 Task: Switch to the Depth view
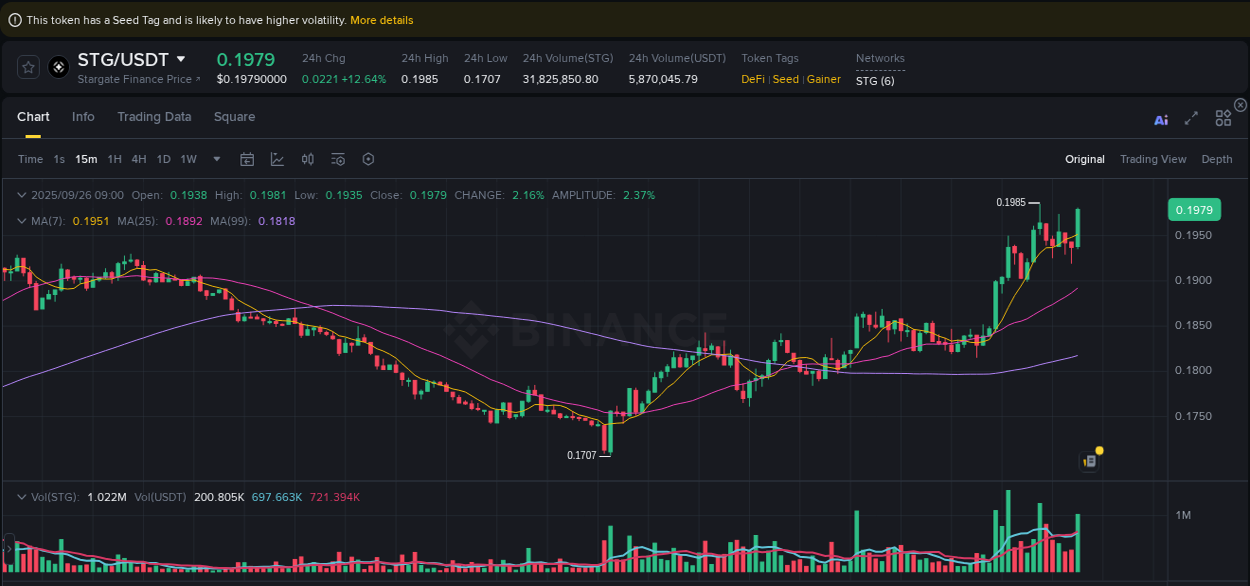tap(1216, 159)
